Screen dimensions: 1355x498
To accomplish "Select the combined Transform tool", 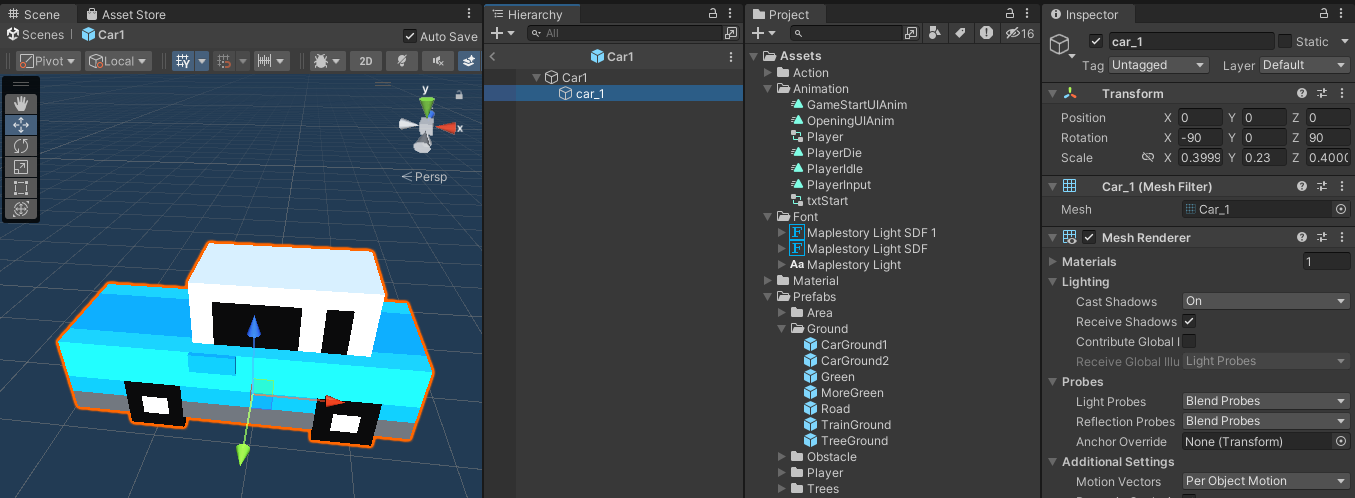I will [x=21, y=209].
